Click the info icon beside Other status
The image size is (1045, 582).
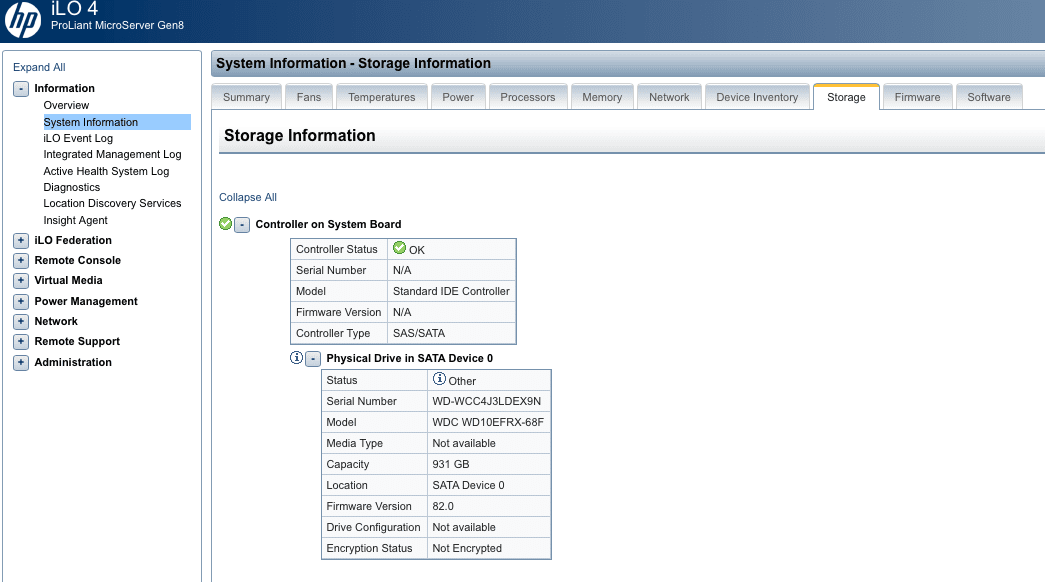439,380
